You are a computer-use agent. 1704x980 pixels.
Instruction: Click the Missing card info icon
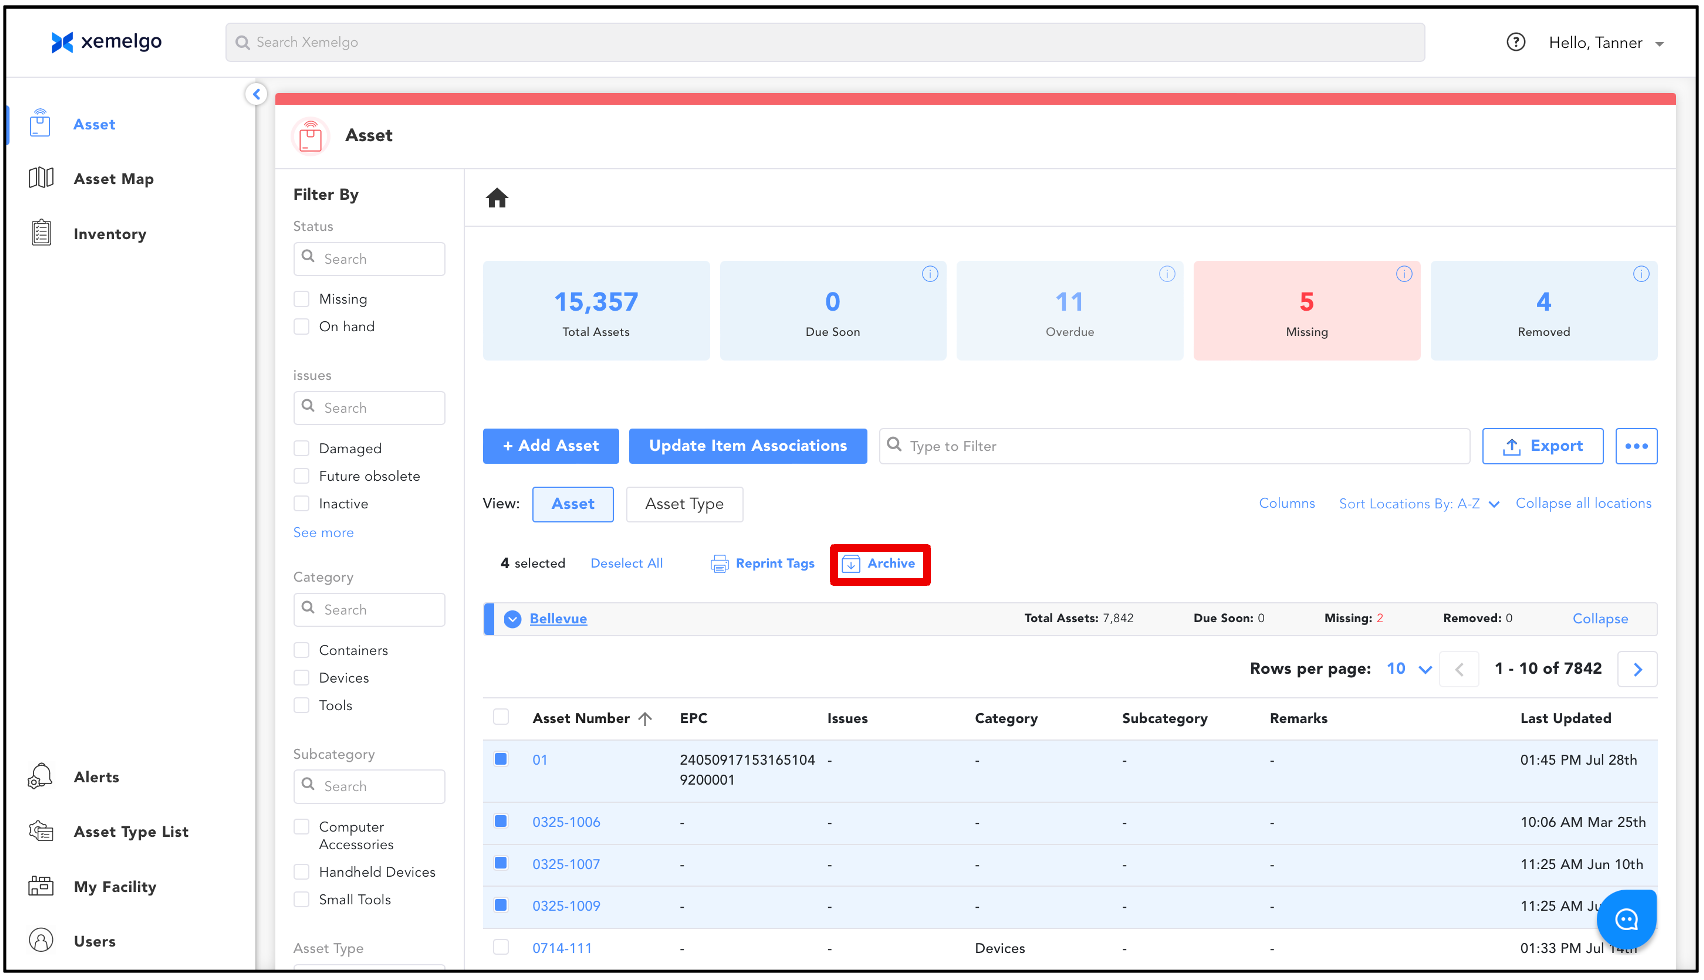1404,274
